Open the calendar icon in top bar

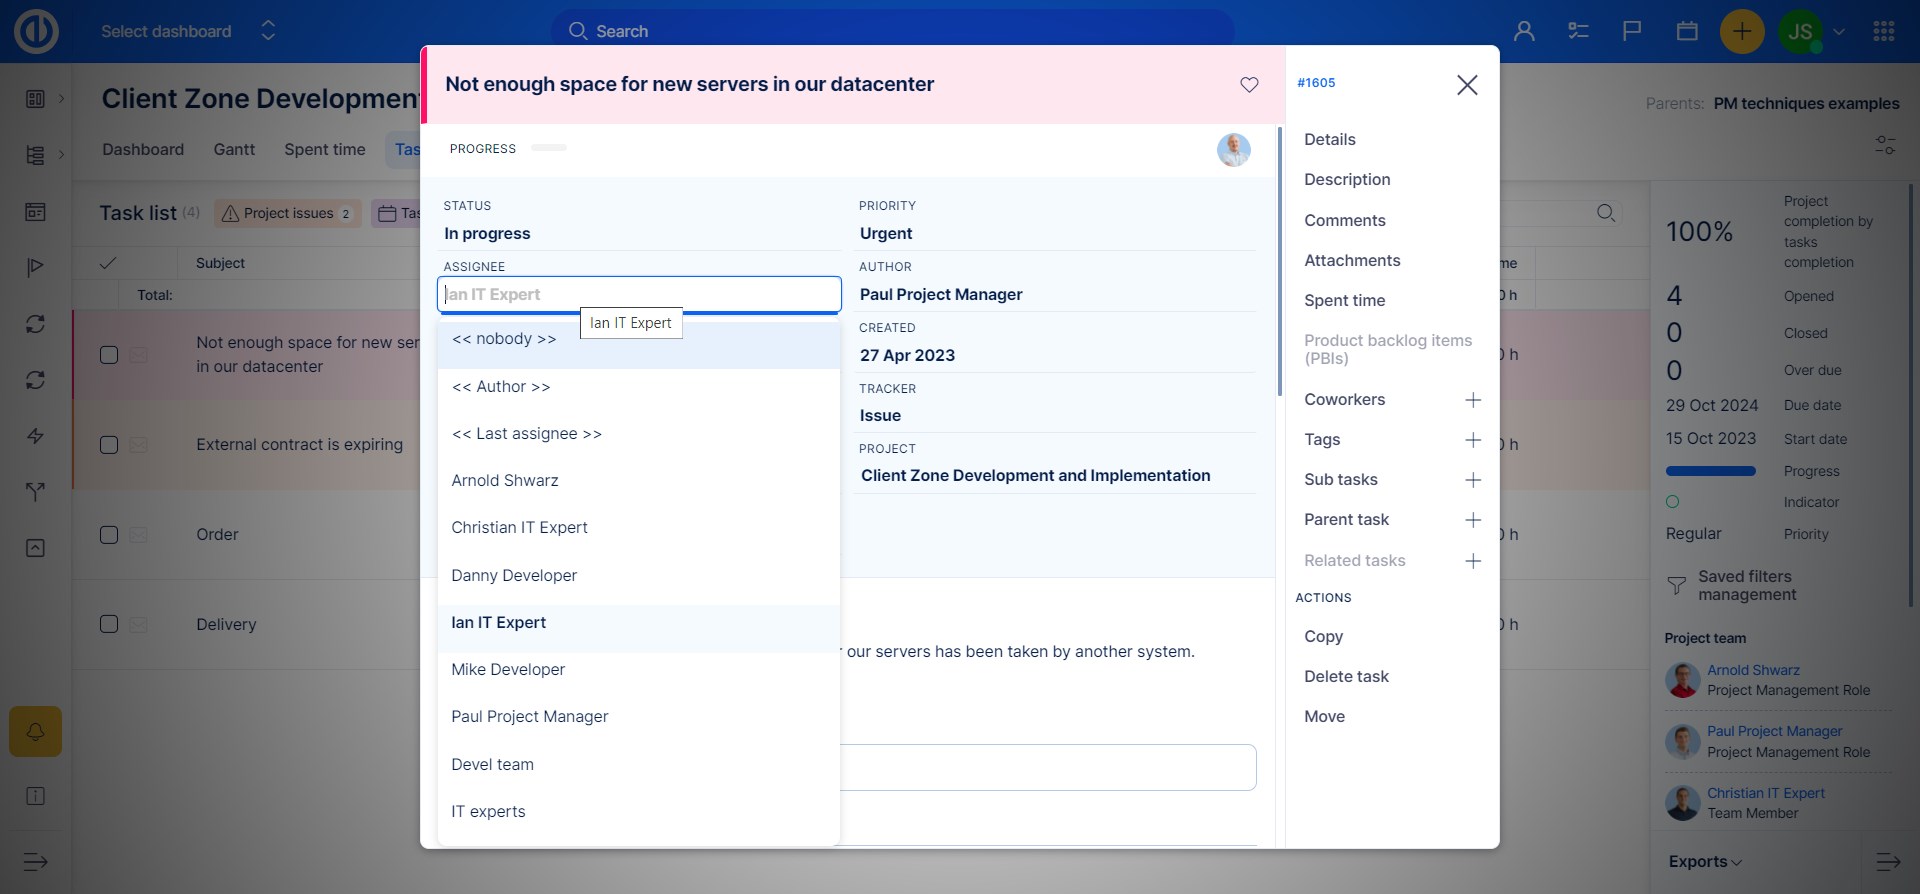[1687, 31]
